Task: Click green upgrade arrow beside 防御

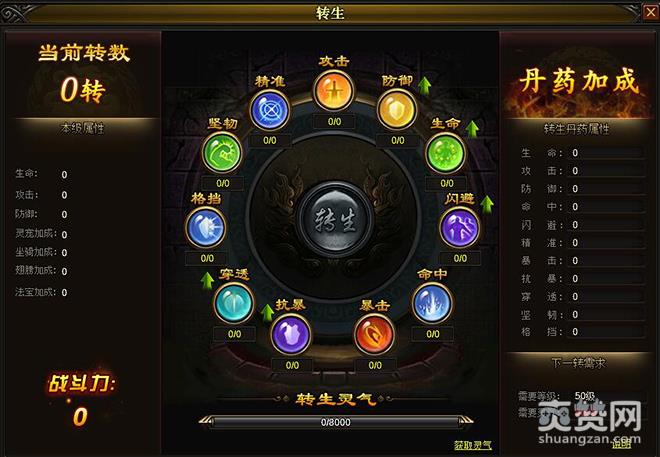Action: [425, 86]
